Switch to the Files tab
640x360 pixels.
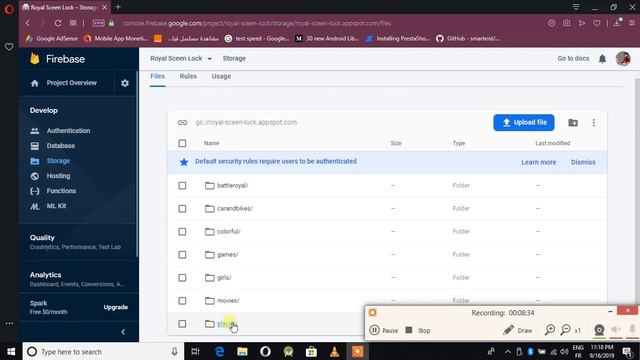157,76
